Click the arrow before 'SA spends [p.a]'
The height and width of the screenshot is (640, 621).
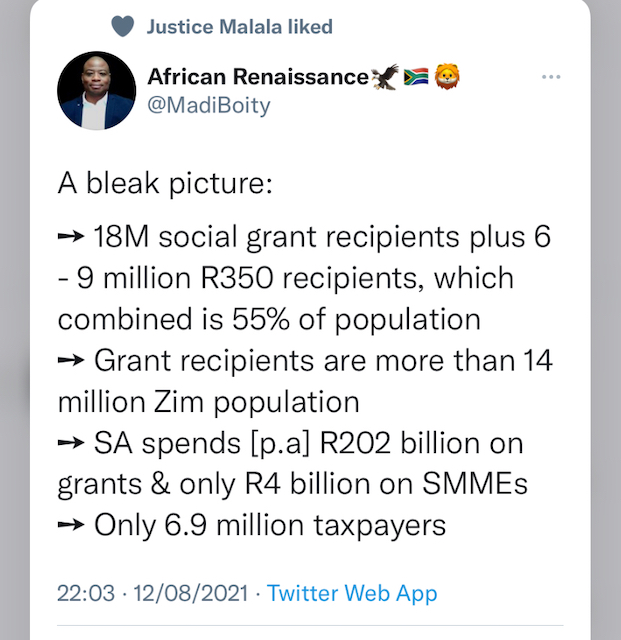[x=71, y=442]
